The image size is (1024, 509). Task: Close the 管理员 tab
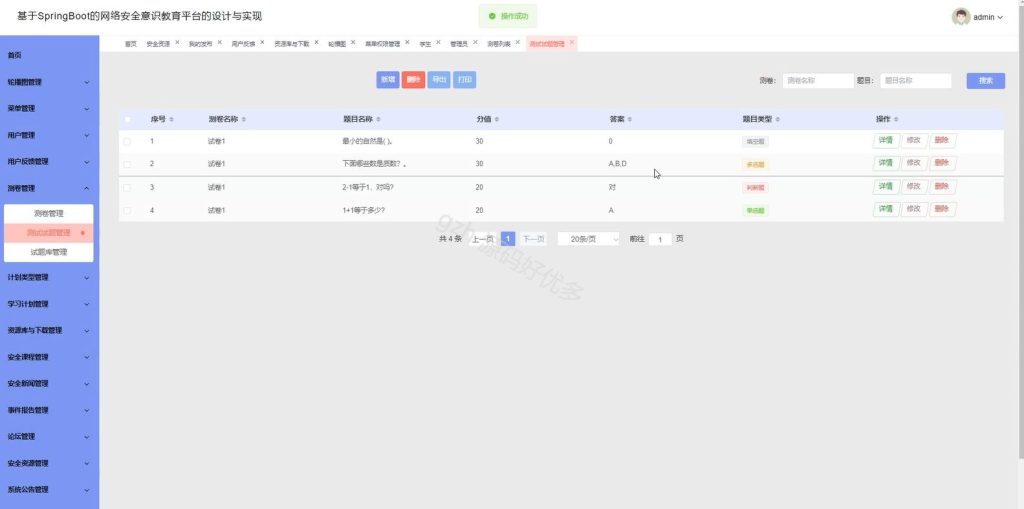(x=475, y=42)
